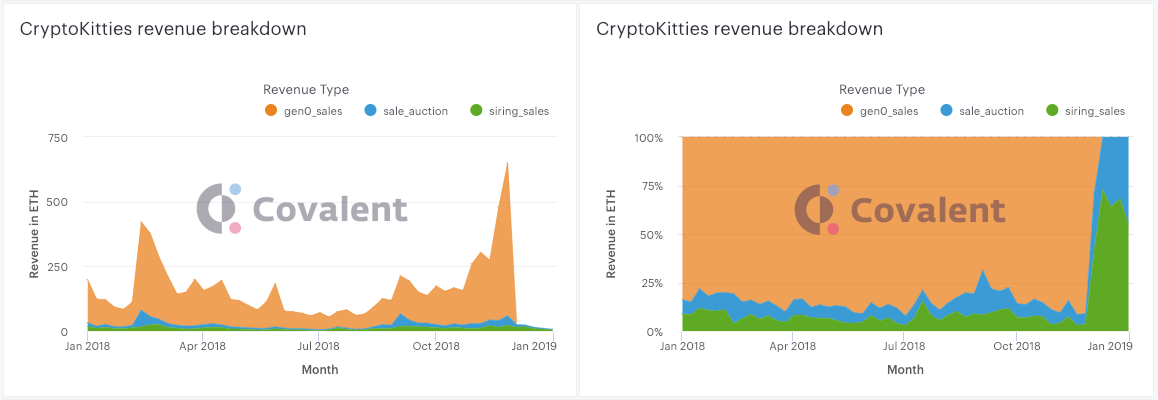Click Jan 2018 x-axis label on right chart

pos(682,345)
